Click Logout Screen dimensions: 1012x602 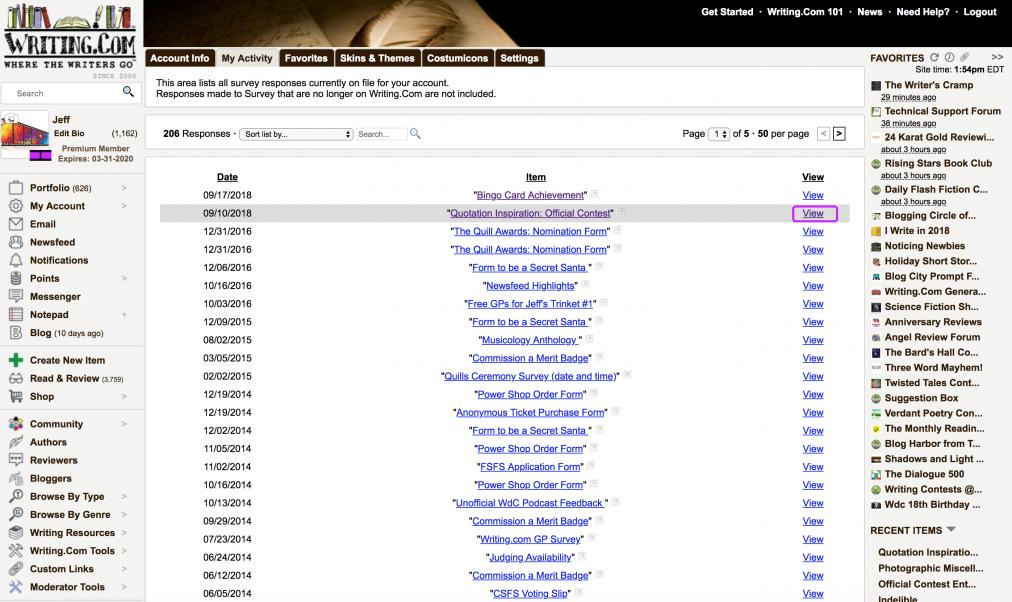[980, 12]
